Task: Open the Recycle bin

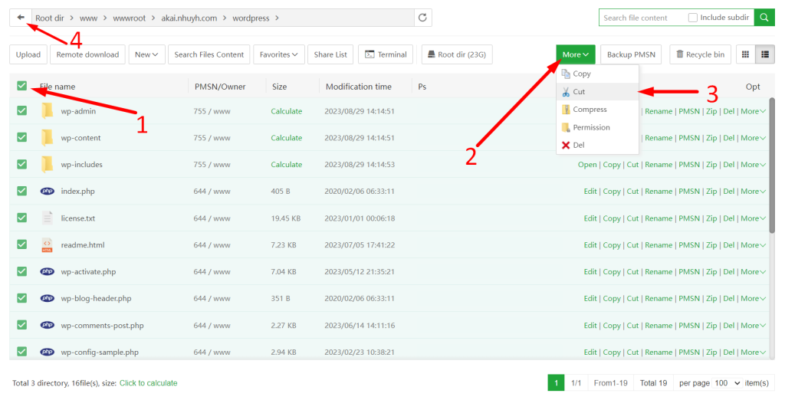Action: 700,55
